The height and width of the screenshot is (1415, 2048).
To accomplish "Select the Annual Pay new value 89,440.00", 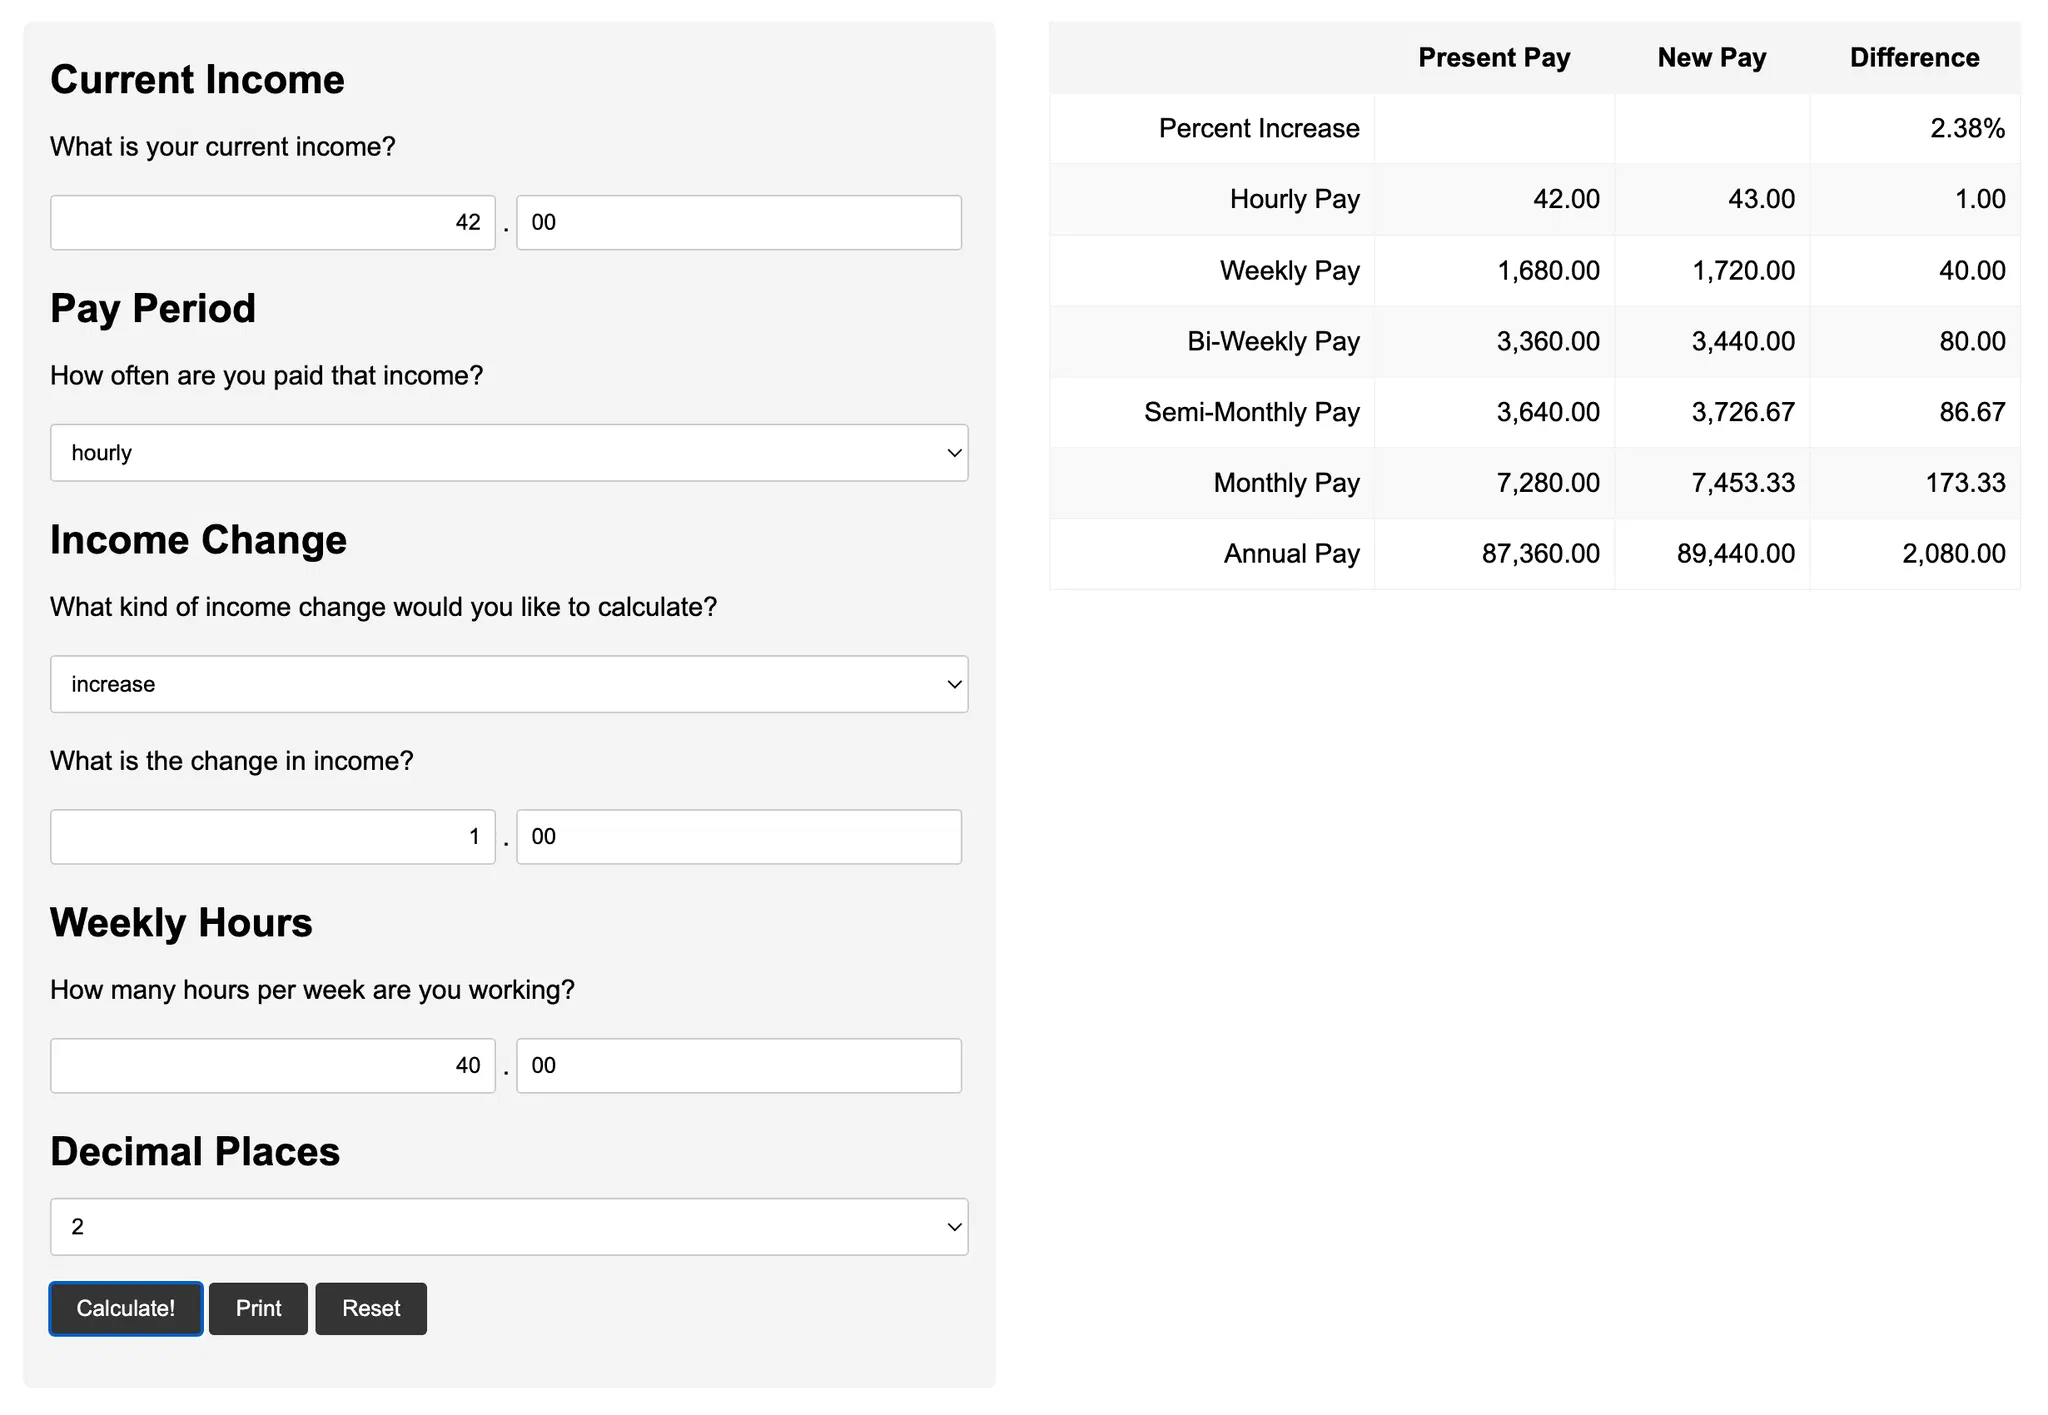I will (1735, 554).
